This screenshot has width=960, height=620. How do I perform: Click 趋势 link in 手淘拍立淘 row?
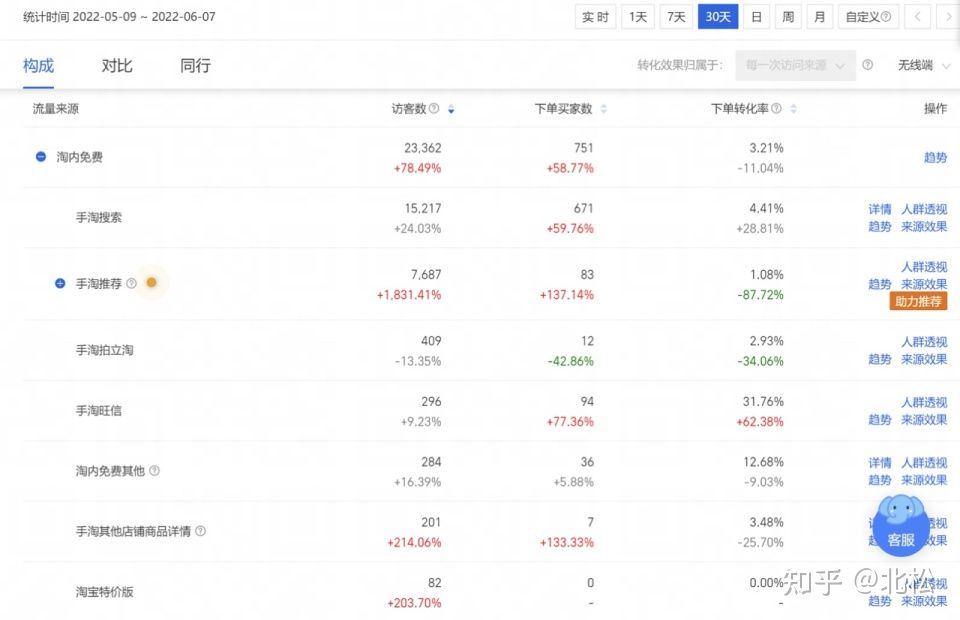[x=880, y=359]
